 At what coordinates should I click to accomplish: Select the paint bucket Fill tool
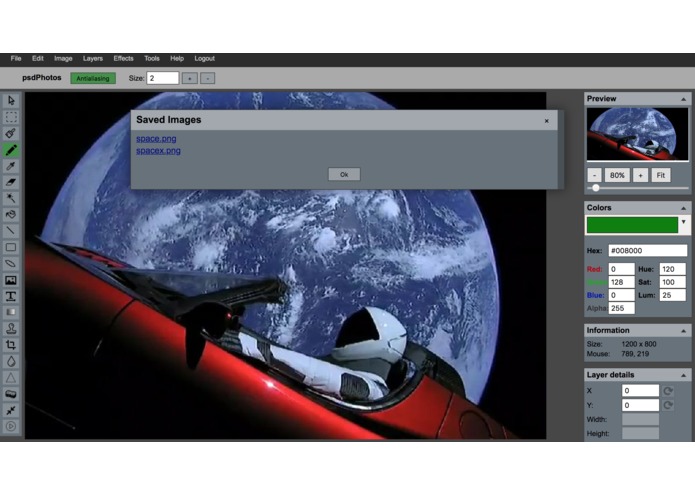click(11, 215)
